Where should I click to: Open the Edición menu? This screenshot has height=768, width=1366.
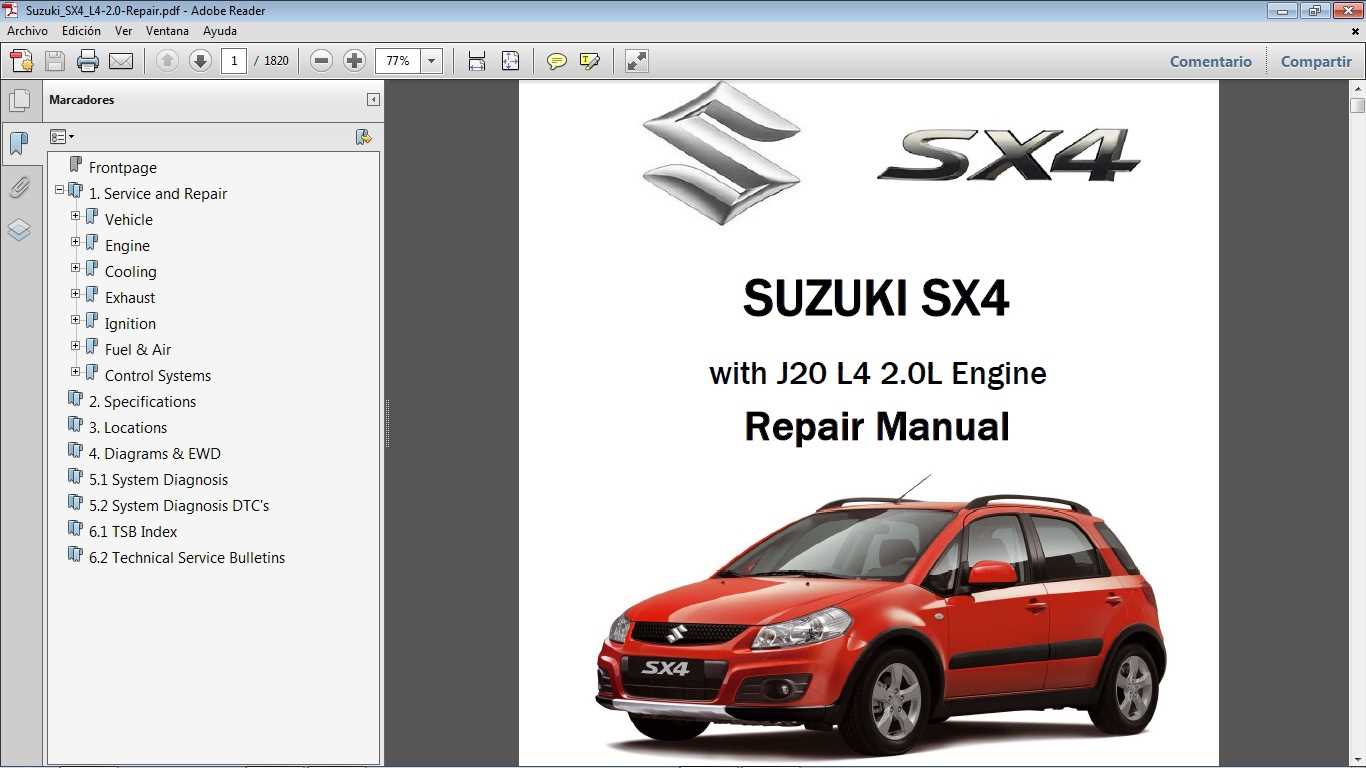(81, 31)
